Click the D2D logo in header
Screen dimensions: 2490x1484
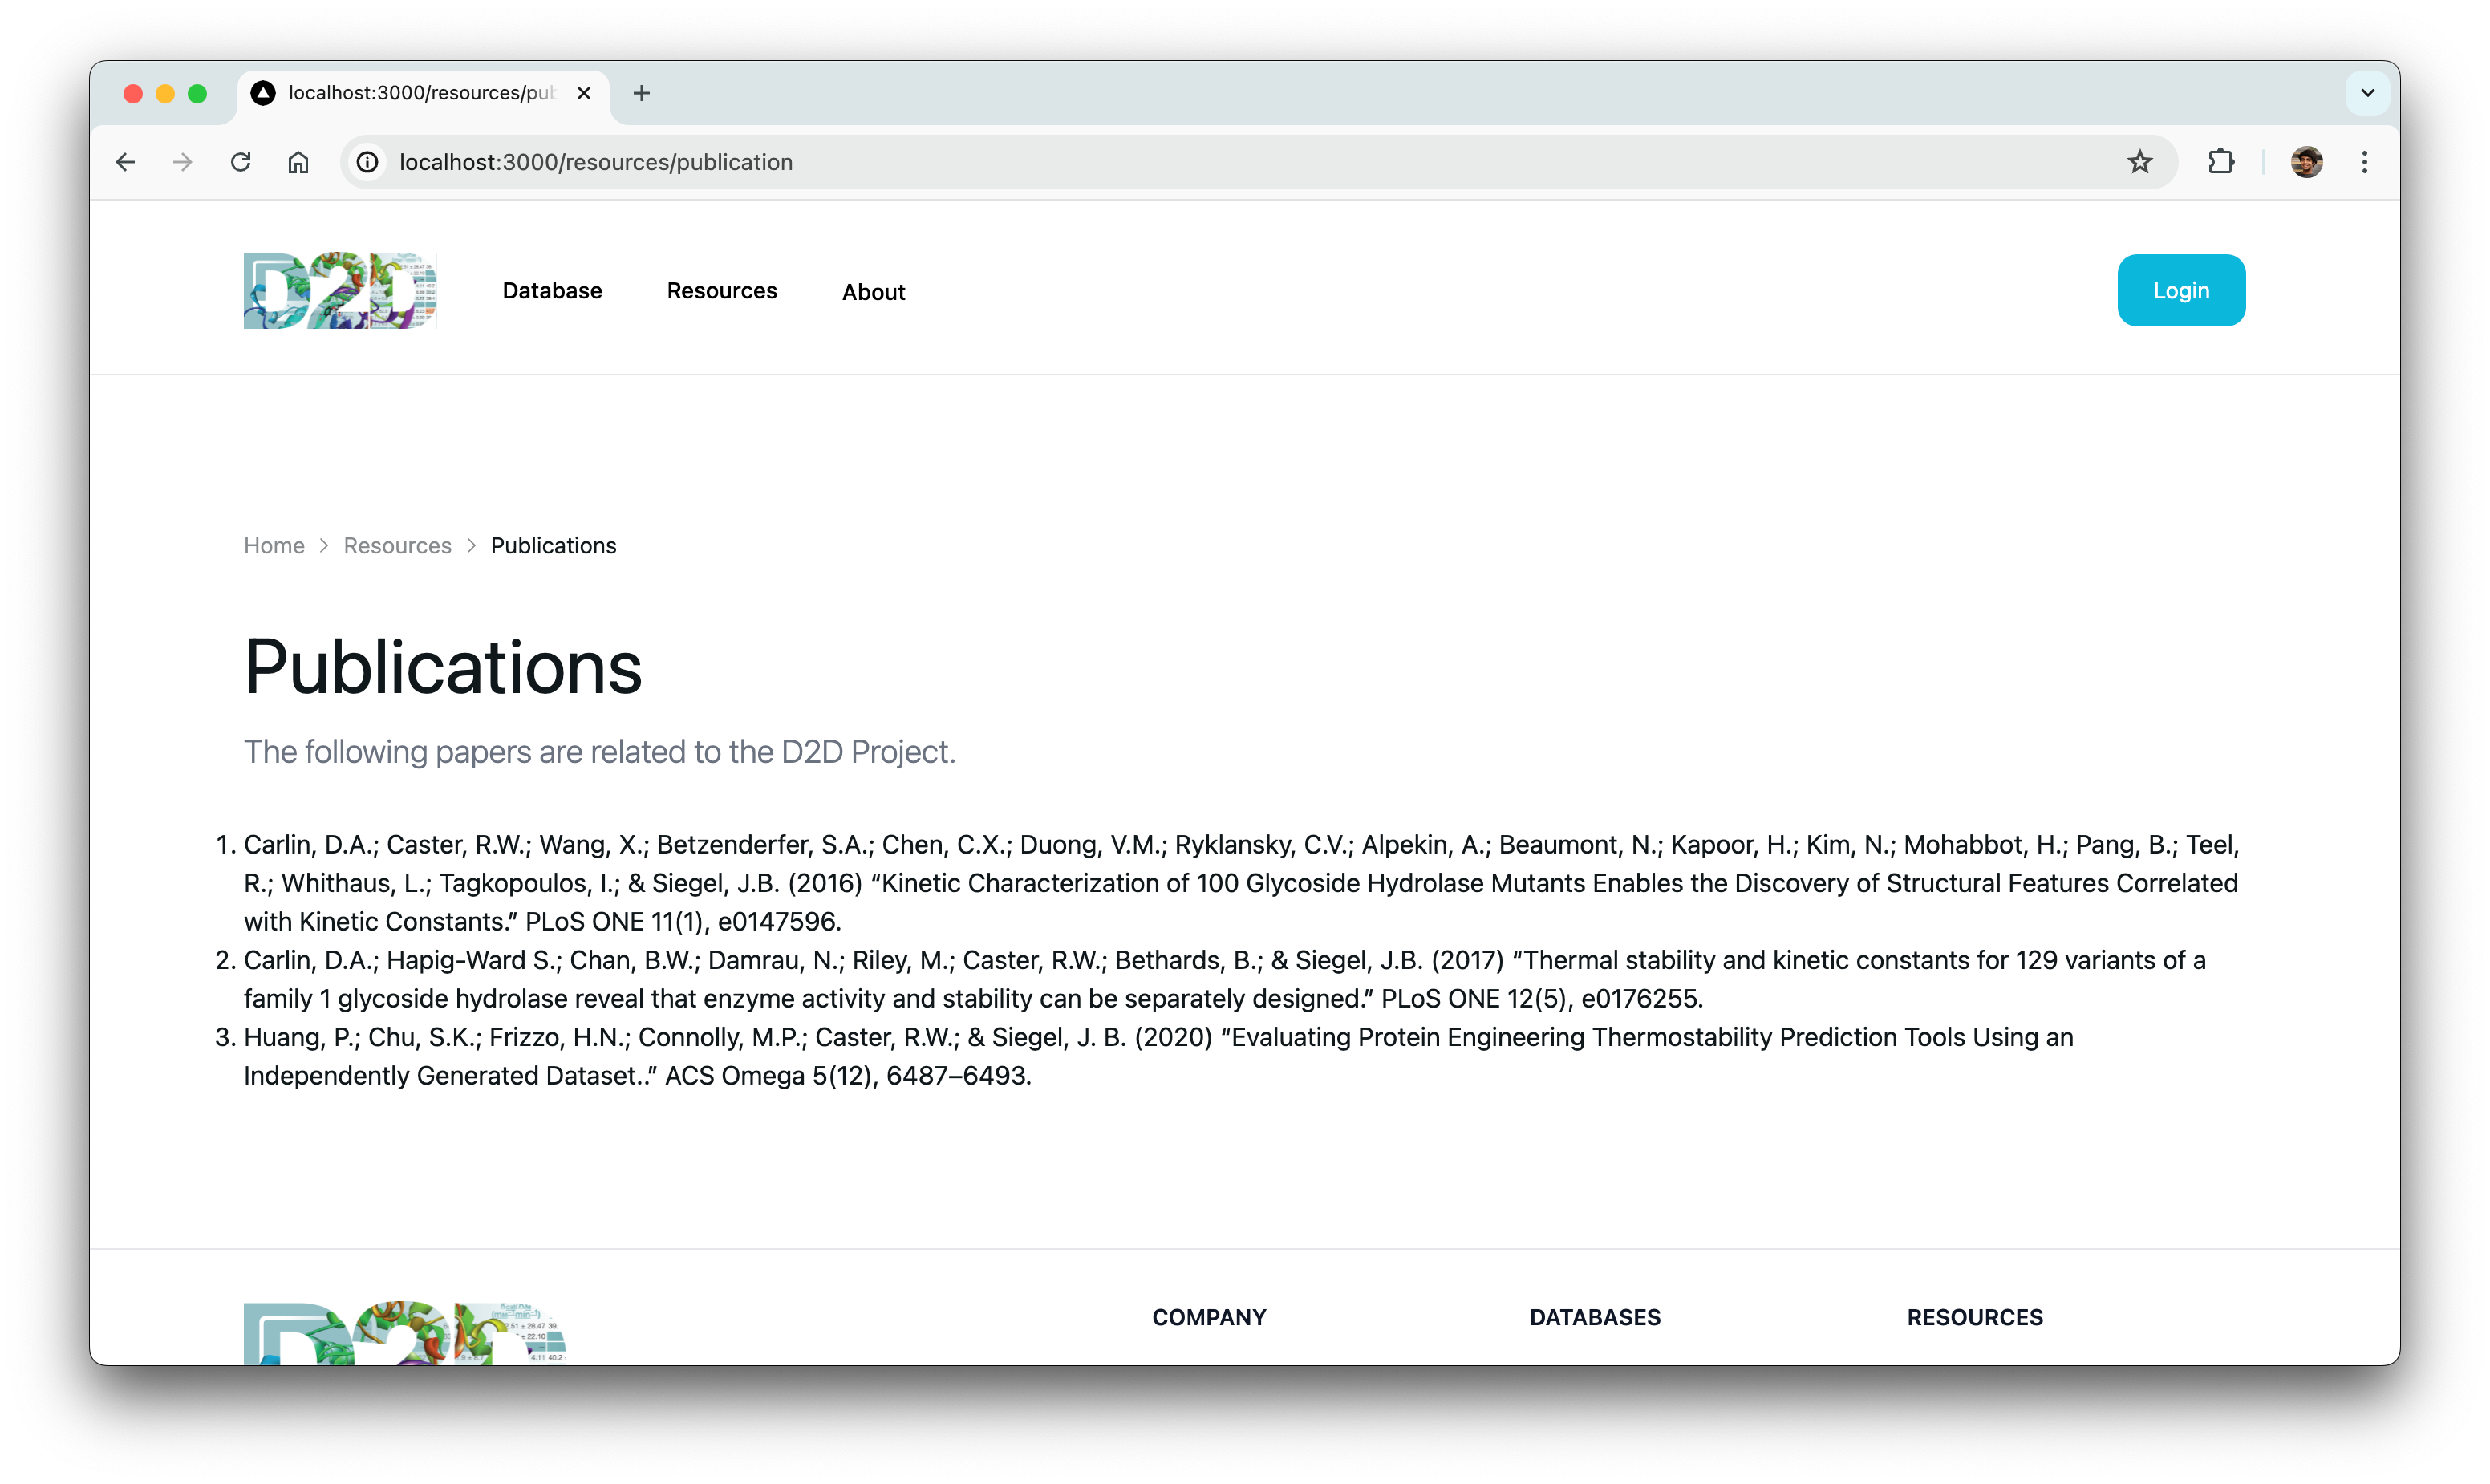pyautogui.click(x=340, y=290)
